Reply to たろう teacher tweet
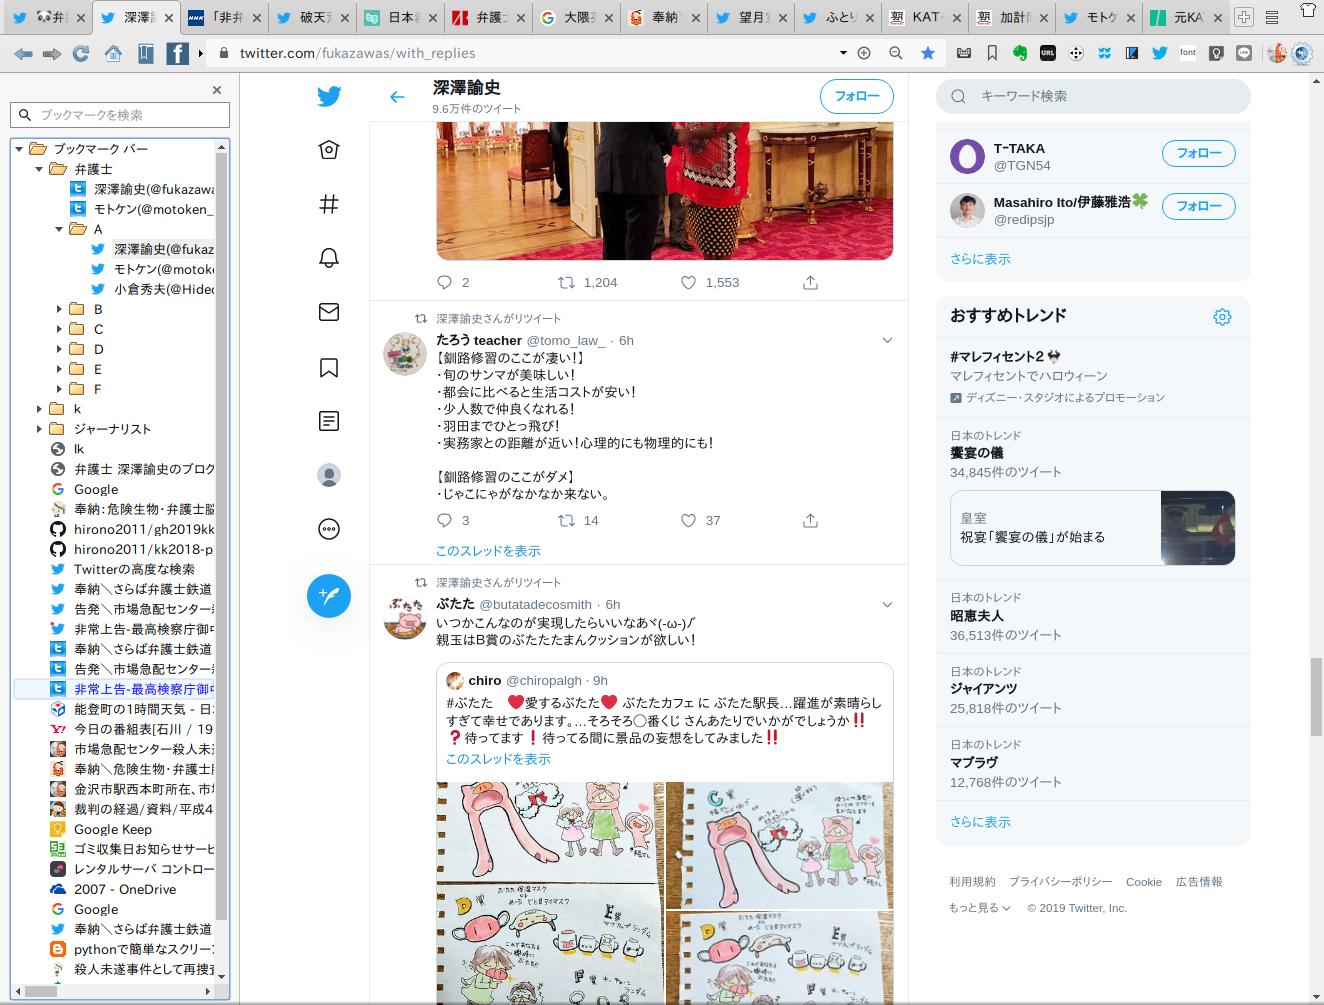The image size is (1324, 1005). click(x=446, y=520)
